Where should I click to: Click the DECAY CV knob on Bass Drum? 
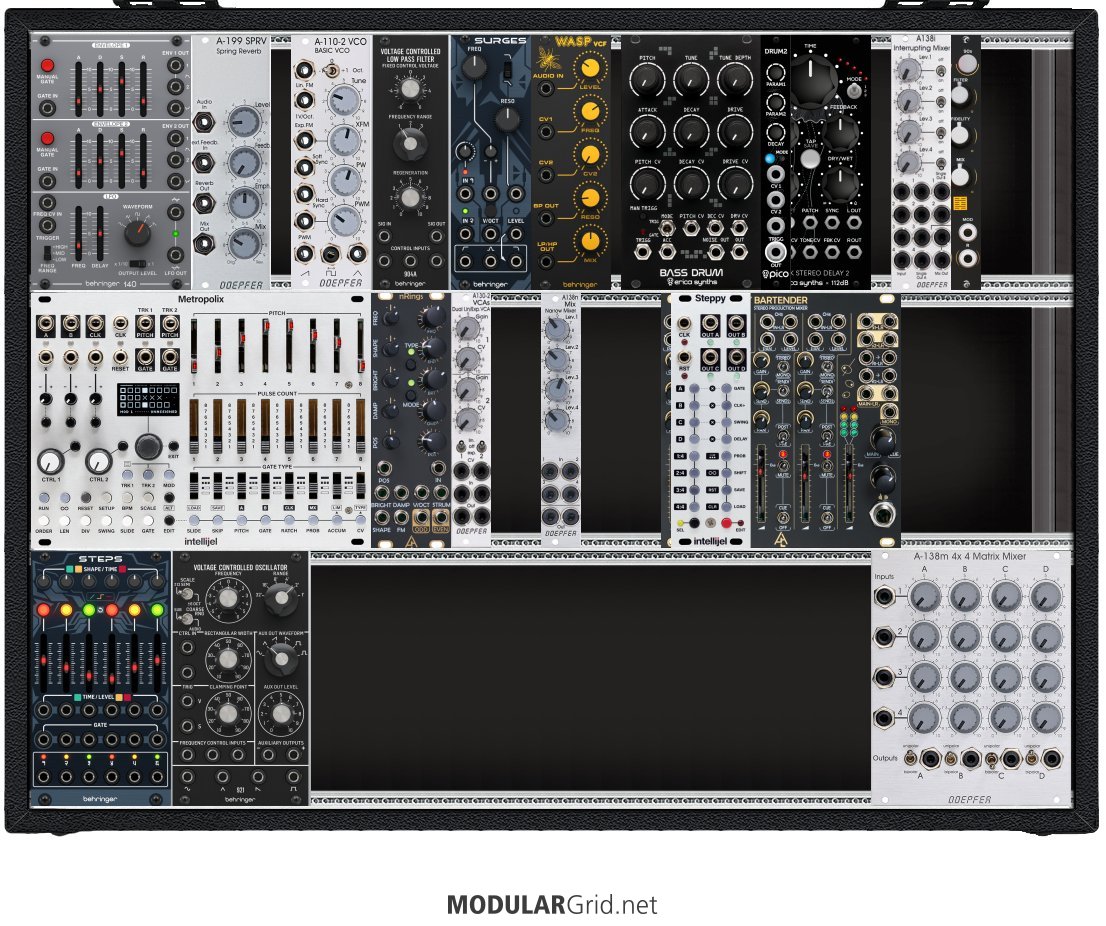pyautogui.click(x=691, y=183)
